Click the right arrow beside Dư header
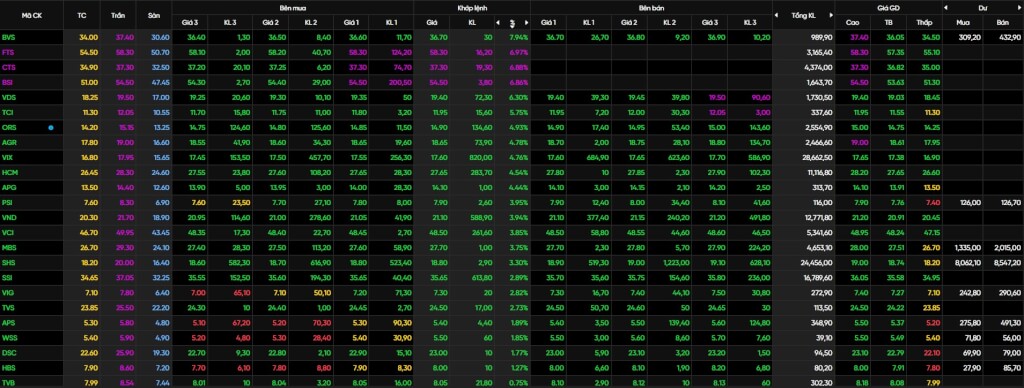The image size is (1024, 388). click(x=1019, y=8)
